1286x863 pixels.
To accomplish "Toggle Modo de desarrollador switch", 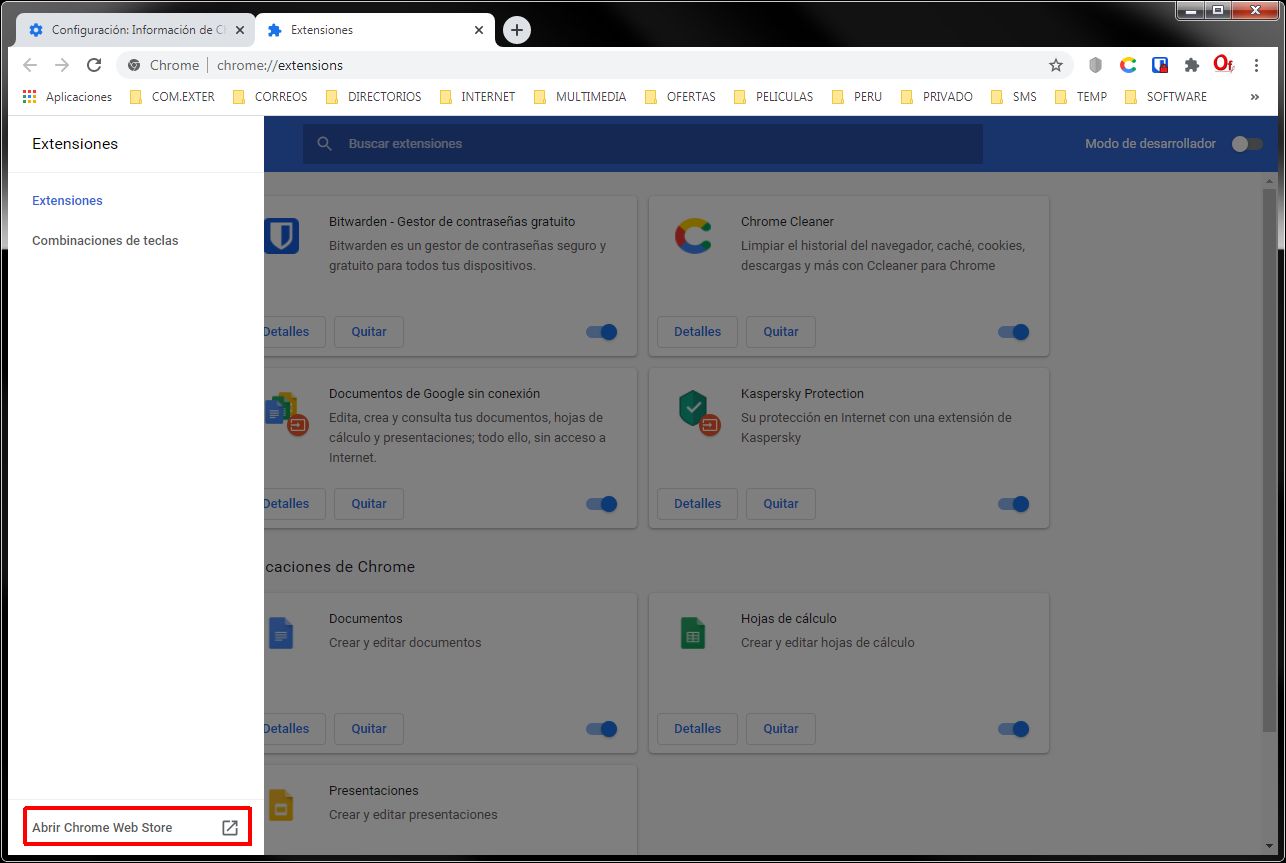I will [1247, 144].
